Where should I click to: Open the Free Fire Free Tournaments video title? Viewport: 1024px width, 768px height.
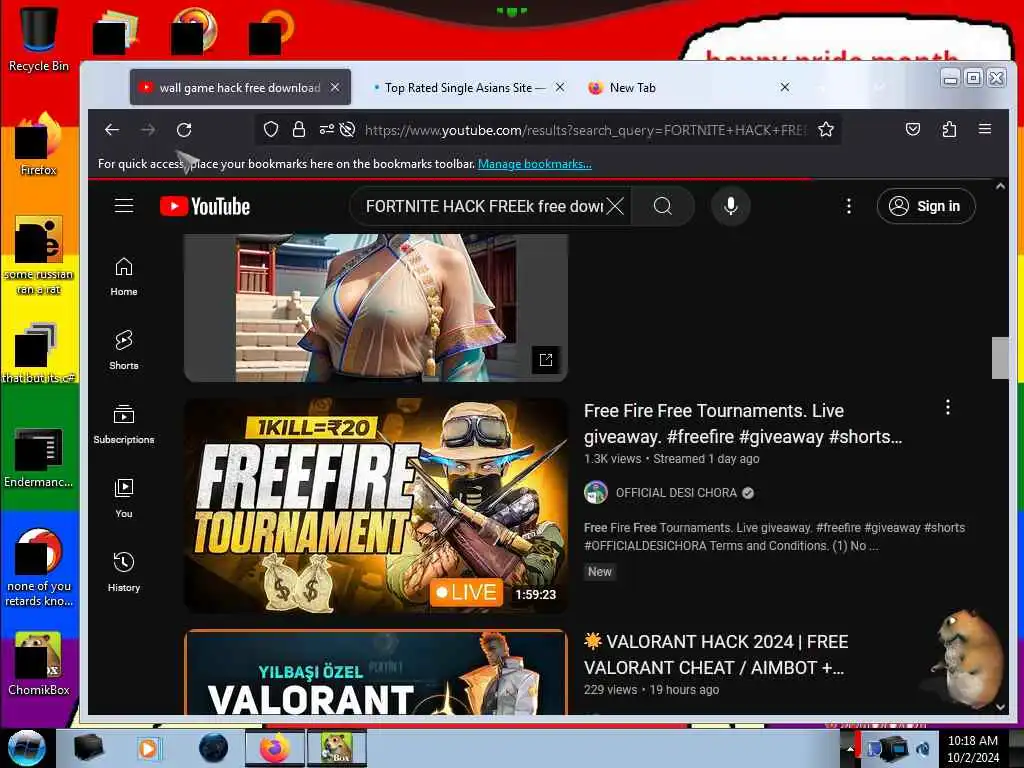[743, 424]
